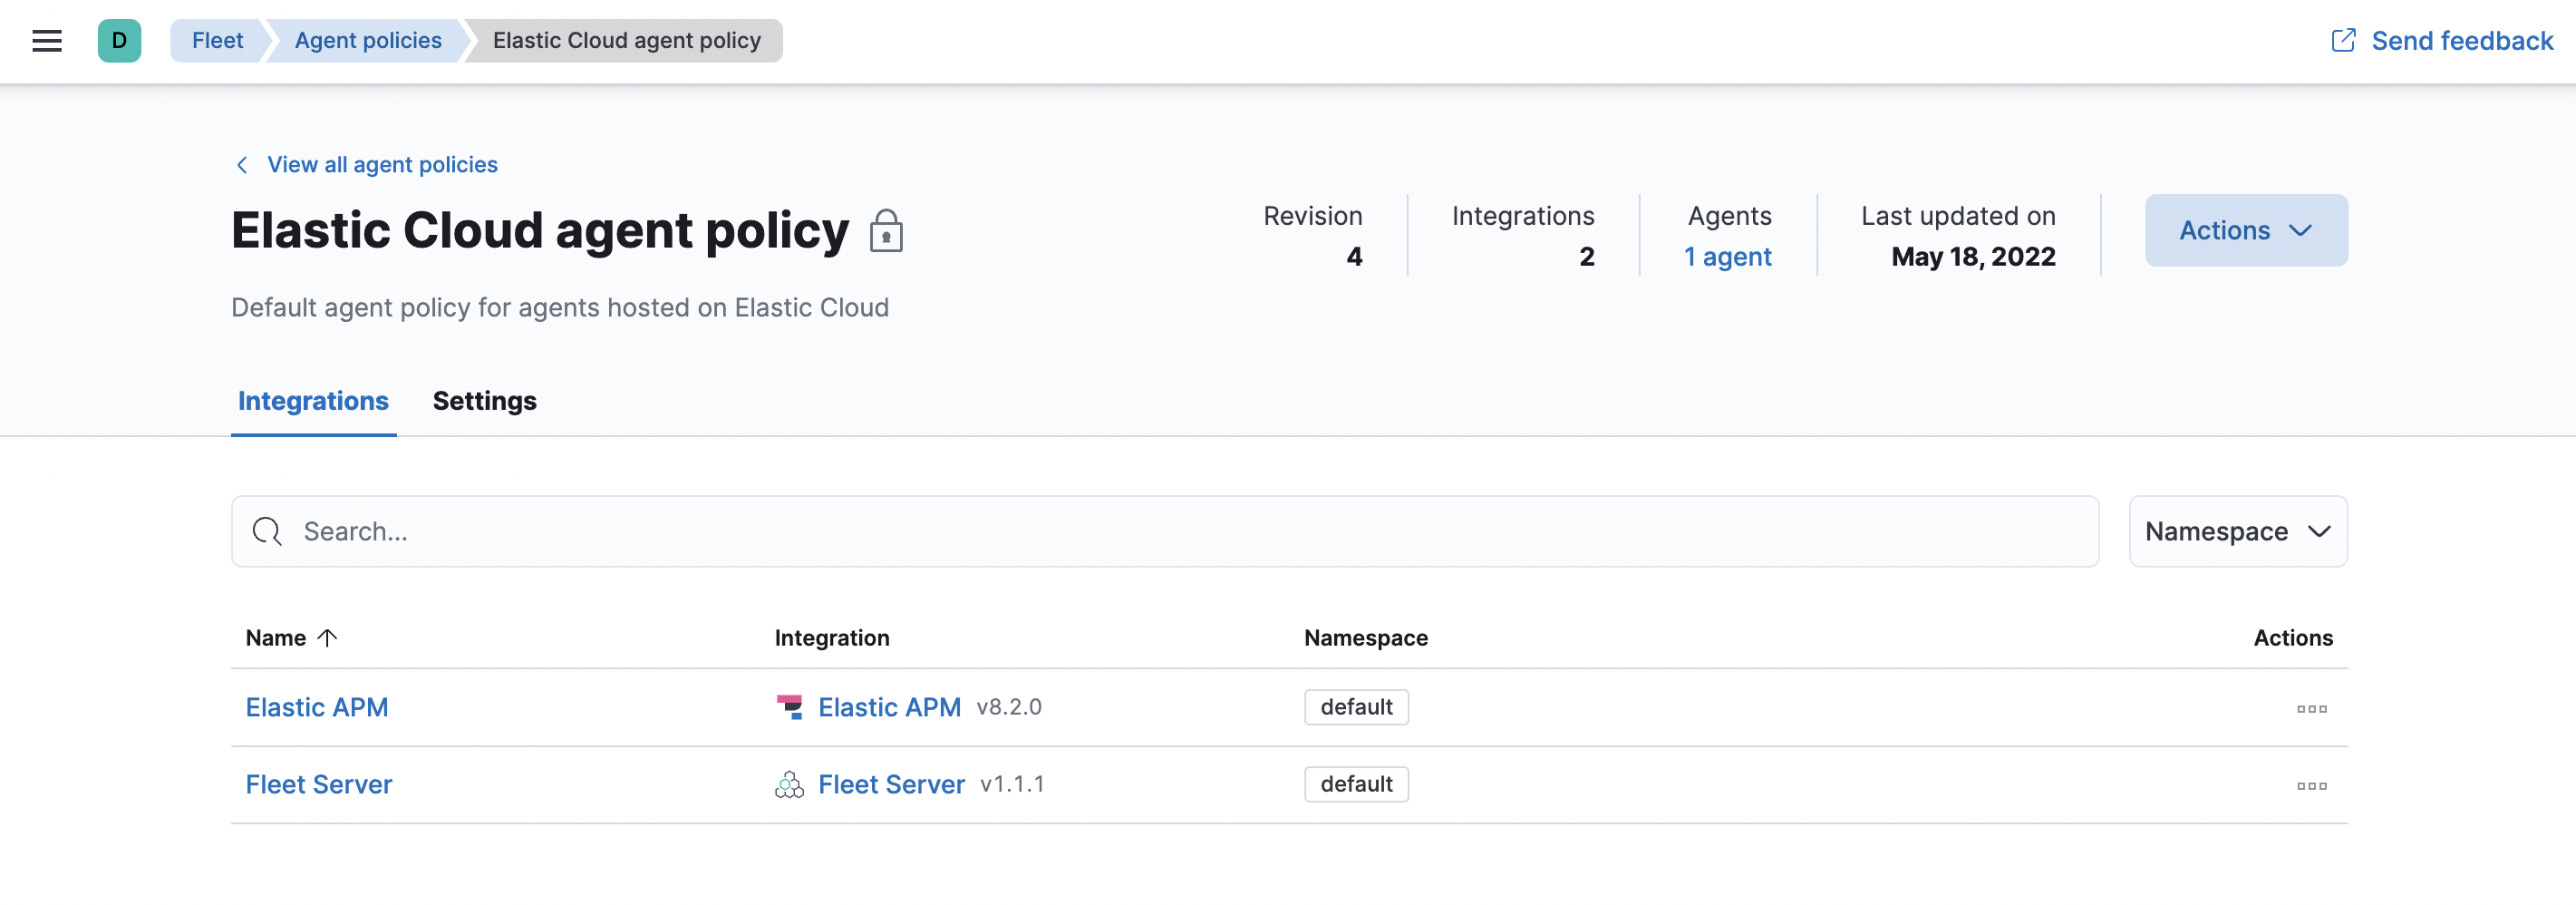Click the search magnifier icon
Image resolution: width=2576 pixels, height=905 pixels.
[265, 531]
